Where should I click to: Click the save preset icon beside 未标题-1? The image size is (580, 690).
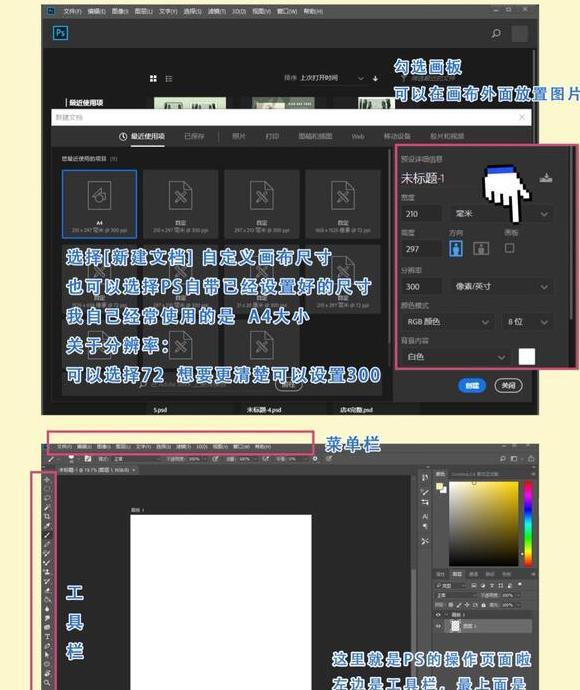point(545,178)
